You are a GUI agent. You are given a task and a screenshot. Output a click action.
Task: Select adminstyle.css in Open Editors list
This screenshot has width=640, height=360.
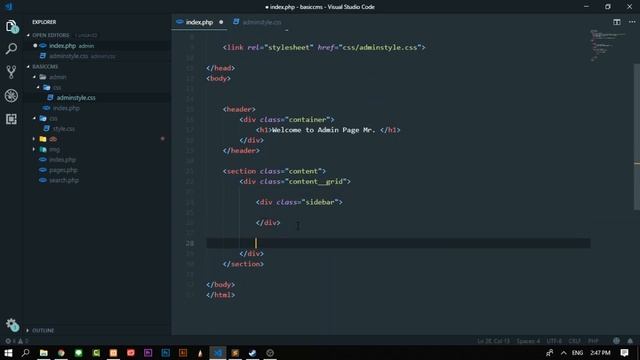(98, 56)
